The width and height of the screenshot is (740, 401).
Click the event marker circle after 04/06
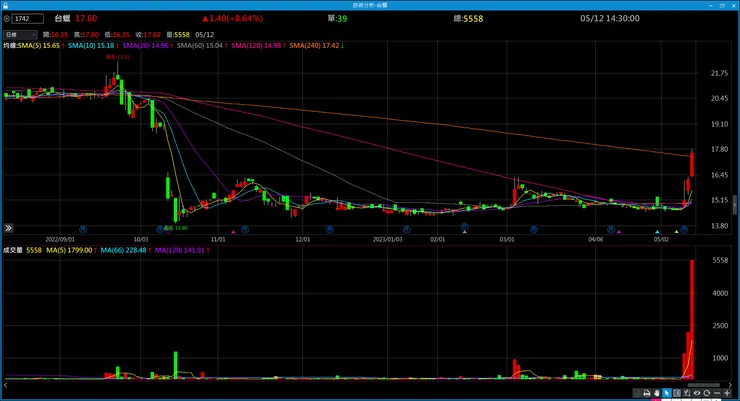click(x=611, y=229)
